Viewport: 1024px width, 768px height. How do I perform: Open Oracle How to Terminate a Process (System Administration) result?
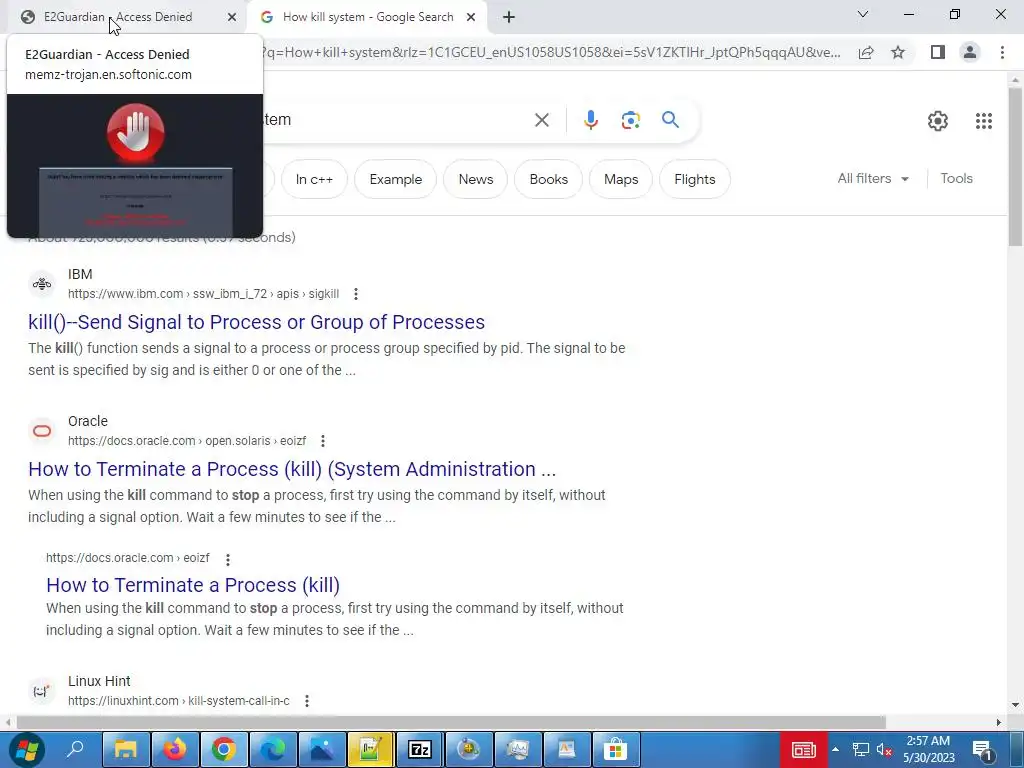click(292, 469)
